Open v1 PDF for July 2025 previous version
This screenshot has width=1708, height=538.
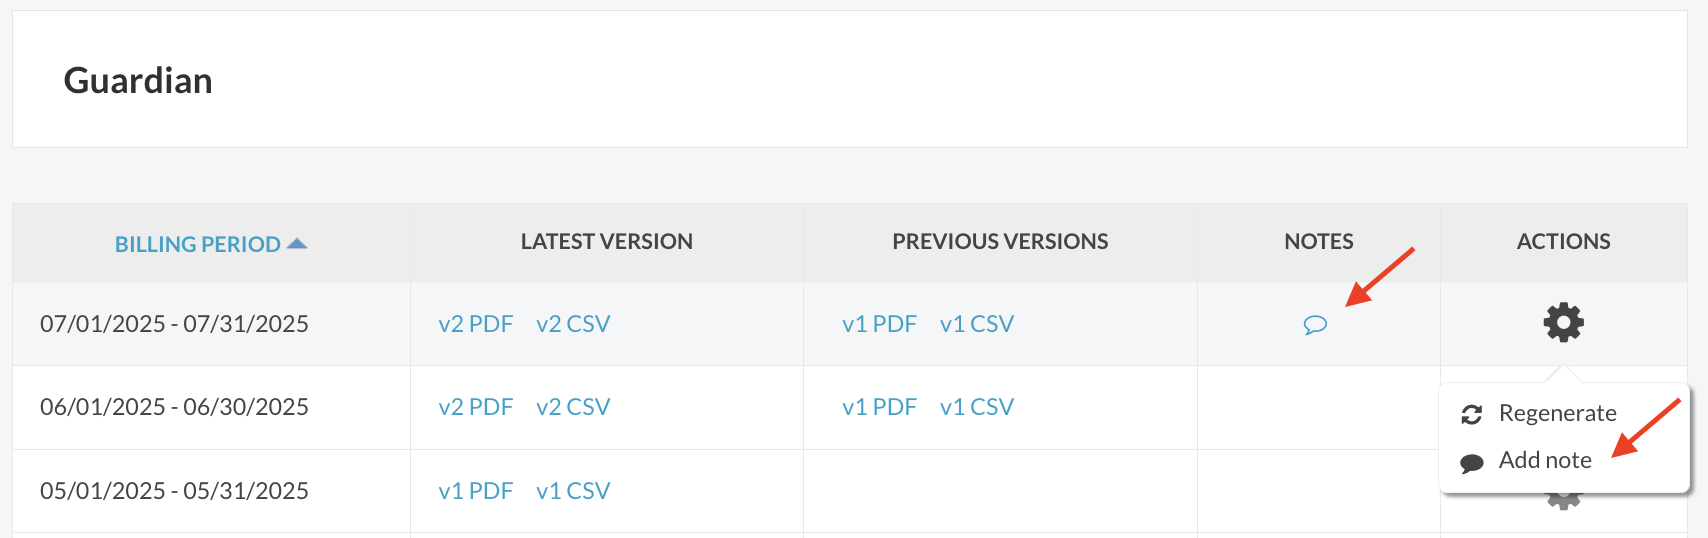pyautogui.click(x=879, y=324)
